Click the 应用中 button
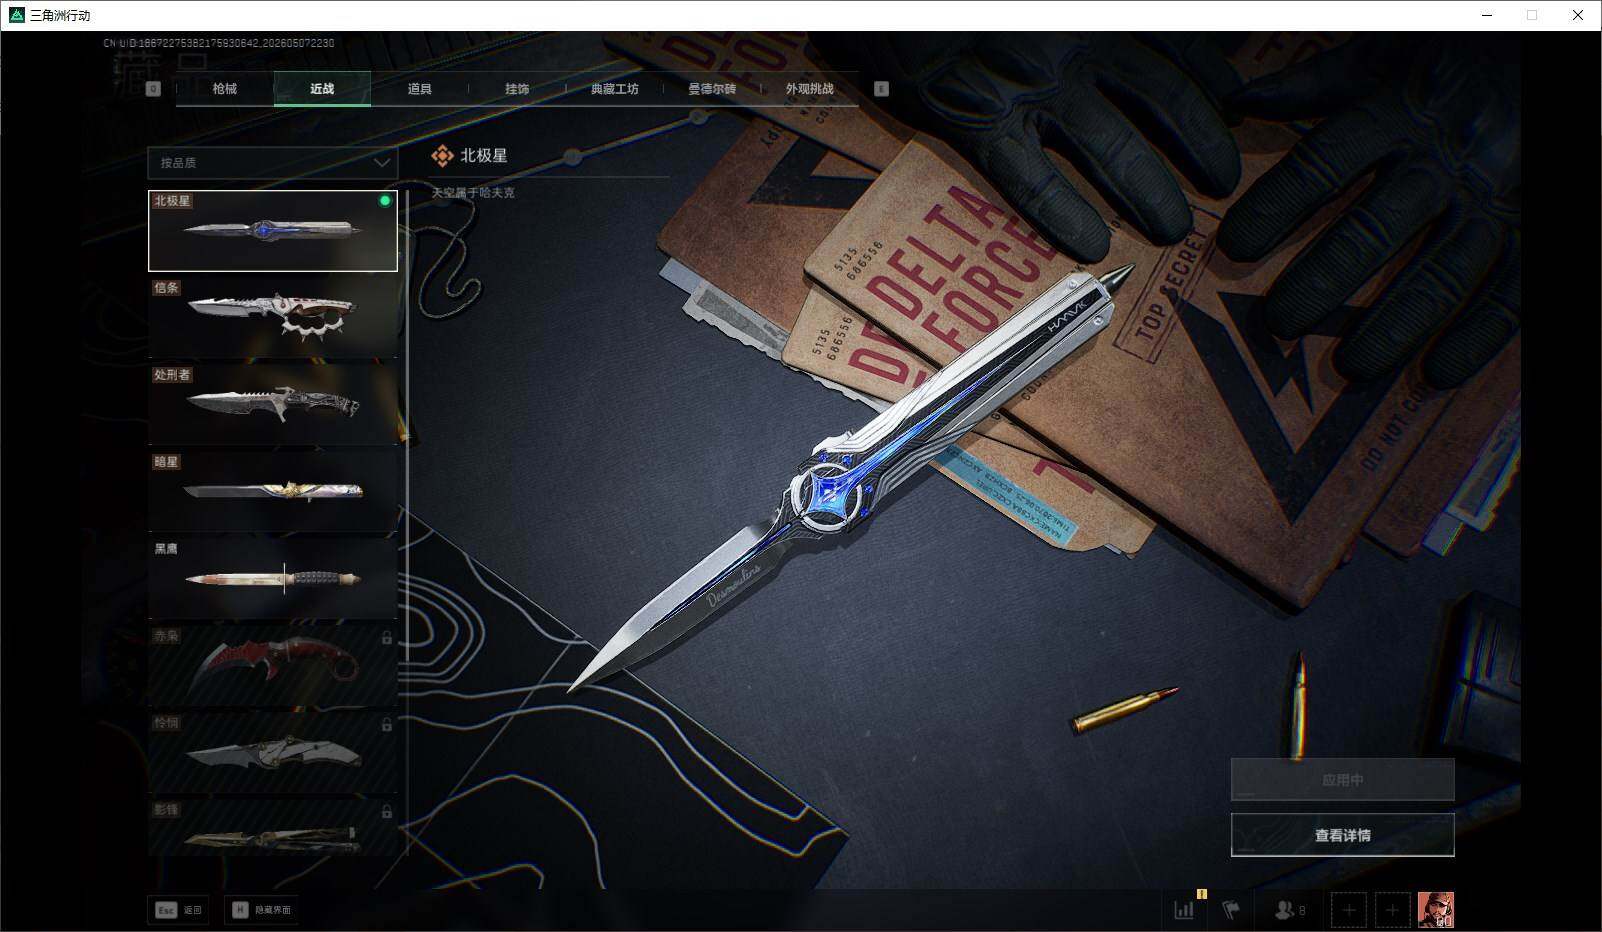 pos(1342,780)
